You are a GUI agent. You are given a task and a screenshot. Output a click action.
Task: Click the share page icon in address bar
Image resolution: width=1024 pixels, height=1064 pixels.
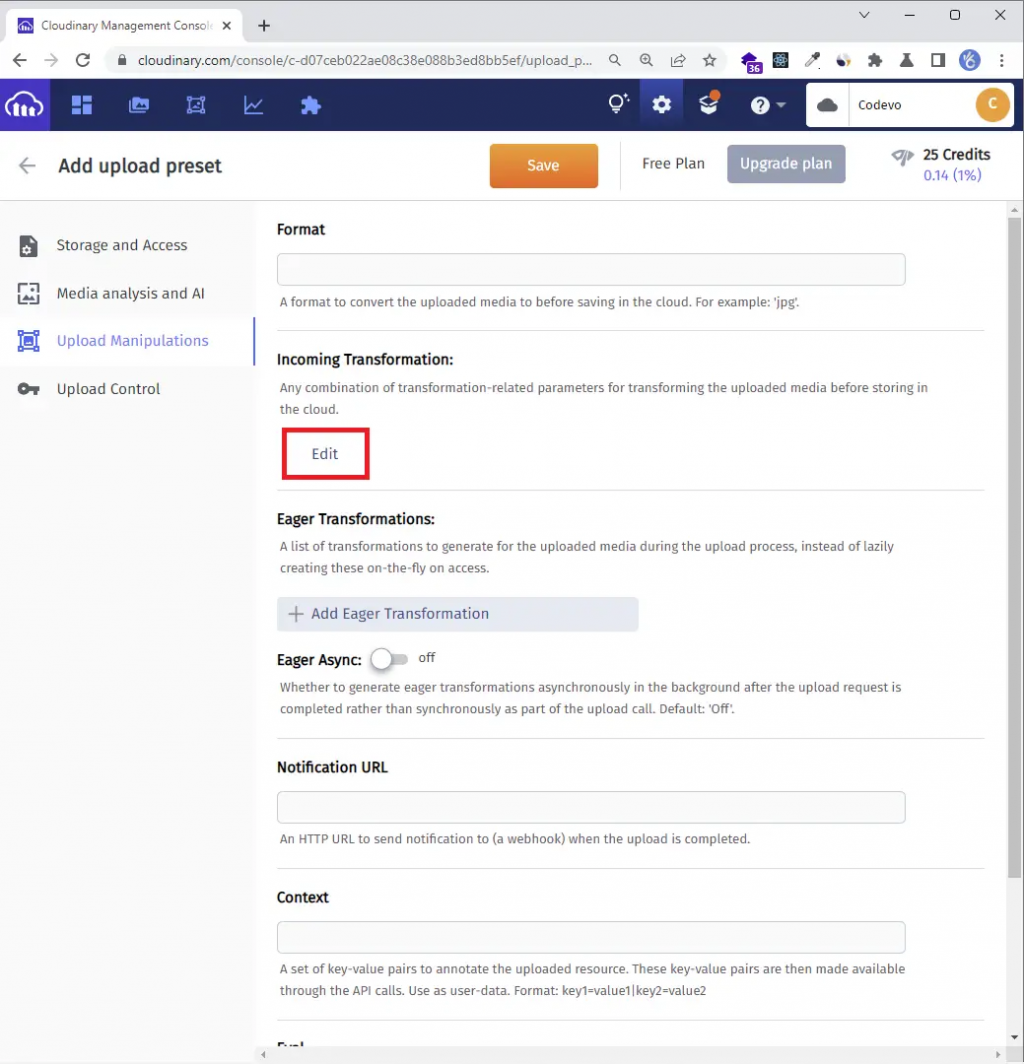678,60
